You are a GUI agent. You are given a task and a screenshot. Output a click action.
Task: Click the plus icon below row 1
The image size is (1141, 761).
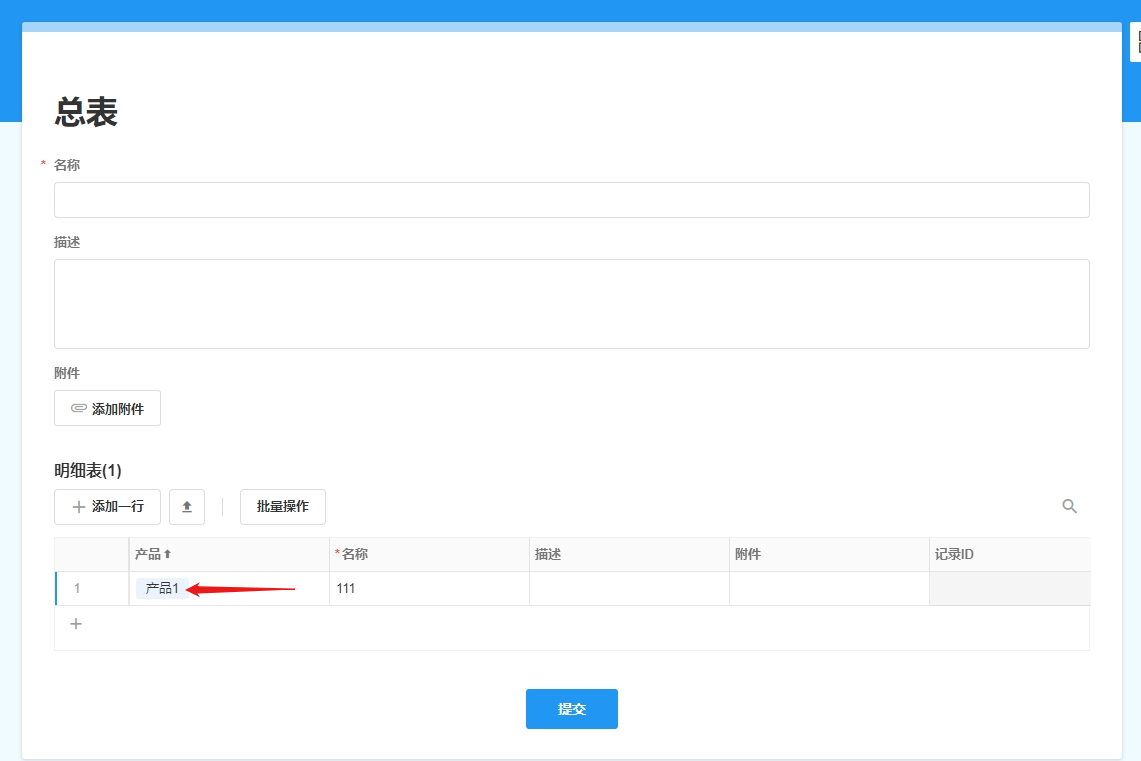point(76,624)
